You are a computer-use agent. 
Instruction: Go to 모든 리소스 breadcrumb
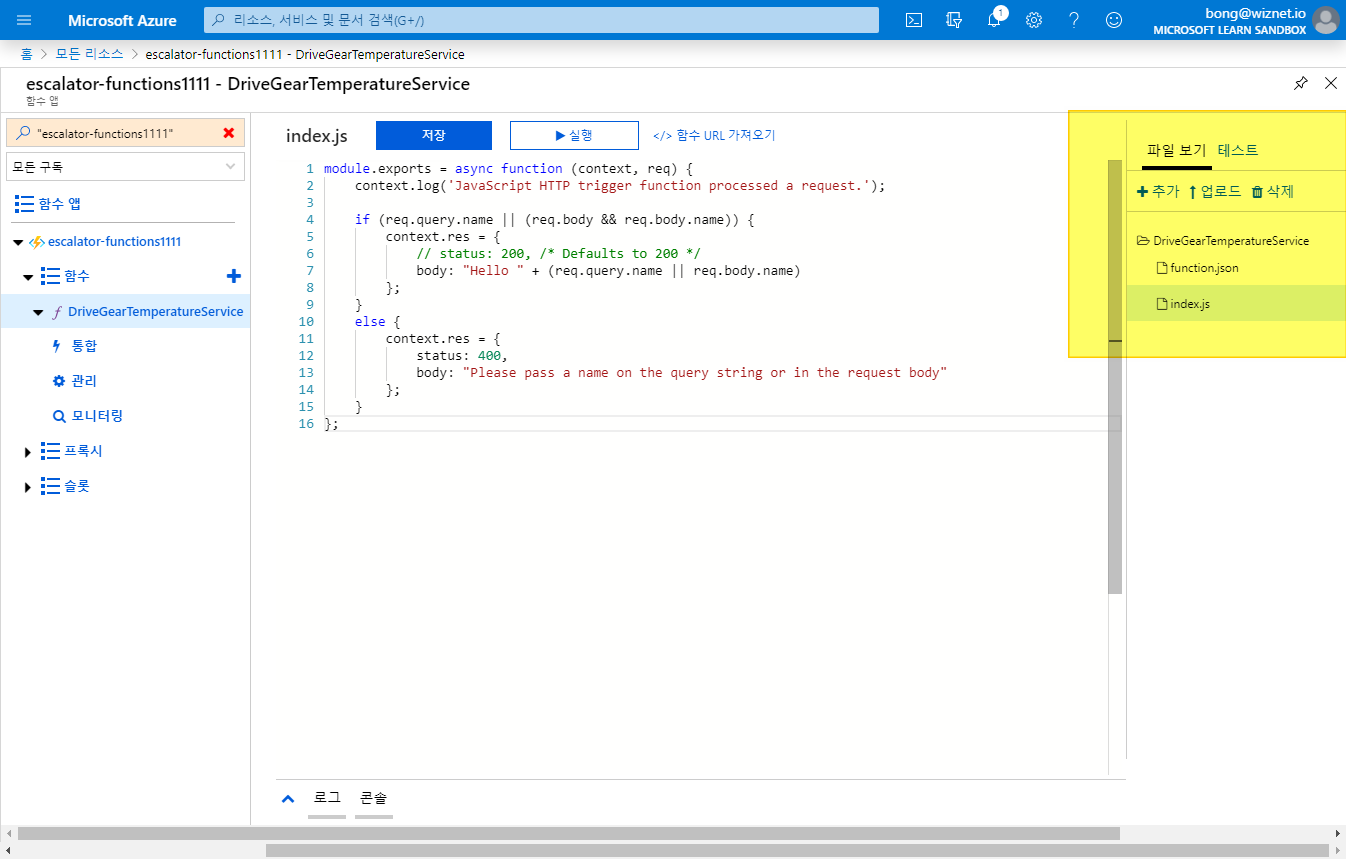click(x=90, y=54)
